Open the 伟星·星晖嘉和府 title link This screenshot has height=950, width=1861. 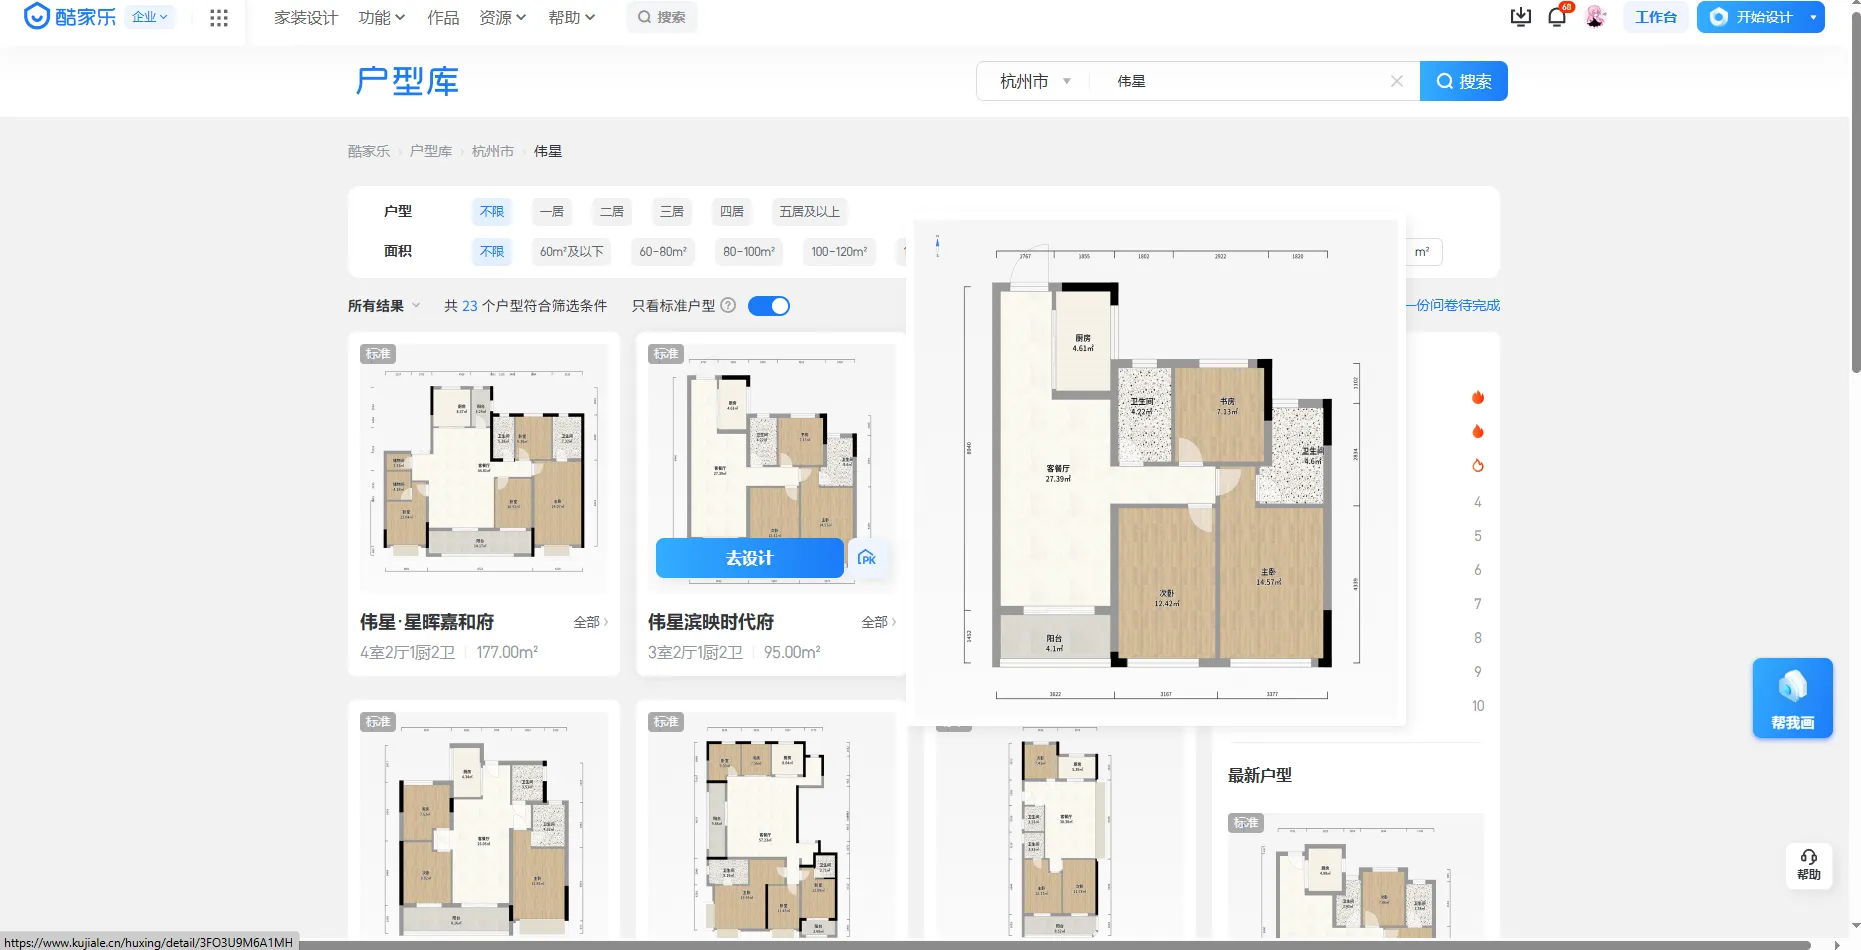pyautogui.click(x=427, y=622)
